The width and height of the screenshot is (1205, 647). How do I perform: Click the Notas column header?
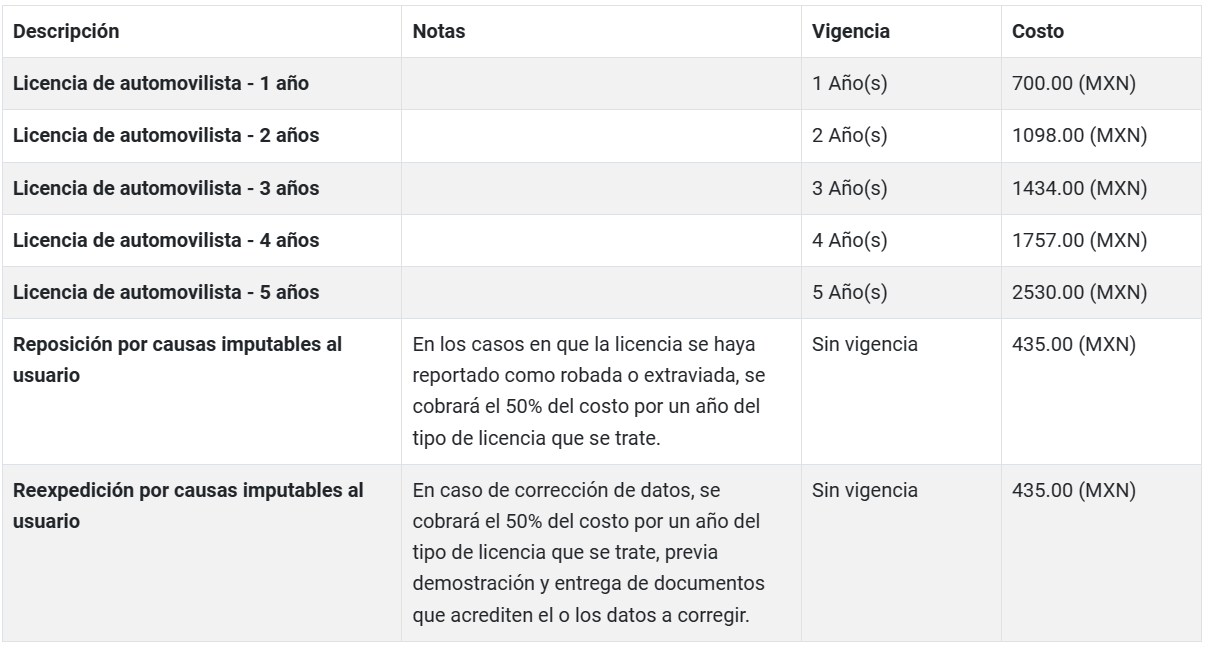(x=438, y=31)
